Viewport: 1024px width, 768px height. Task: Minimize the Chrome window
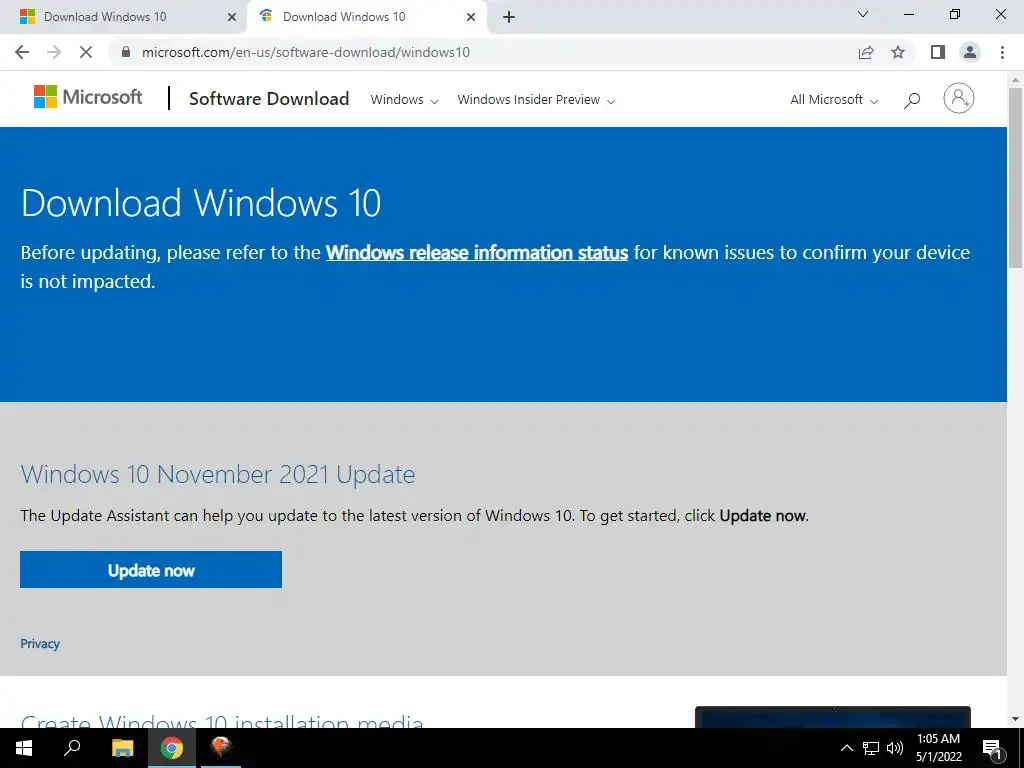[x=908, y=14]
